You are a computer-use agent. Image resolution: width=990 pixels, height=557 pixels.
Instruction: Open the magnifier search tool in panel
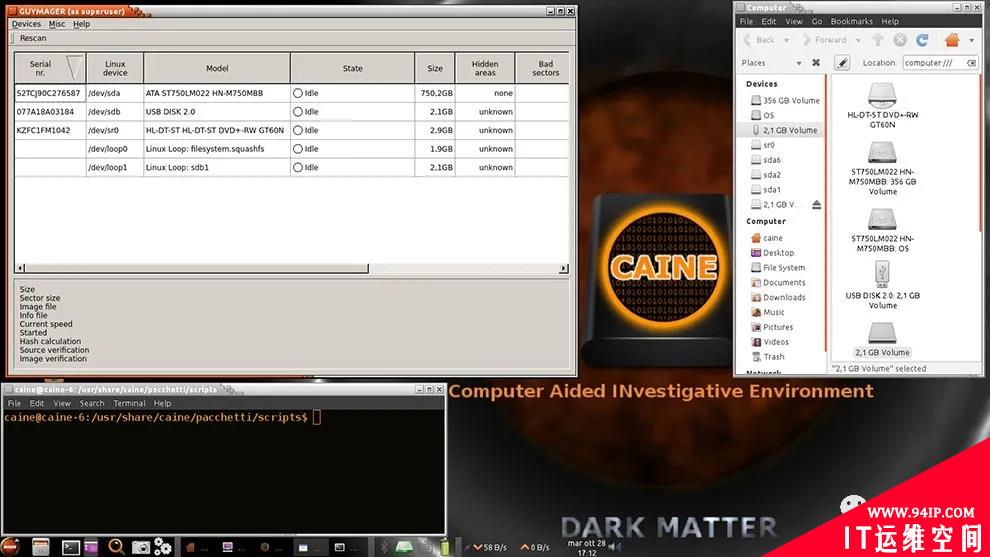click(x=116, y=547)
